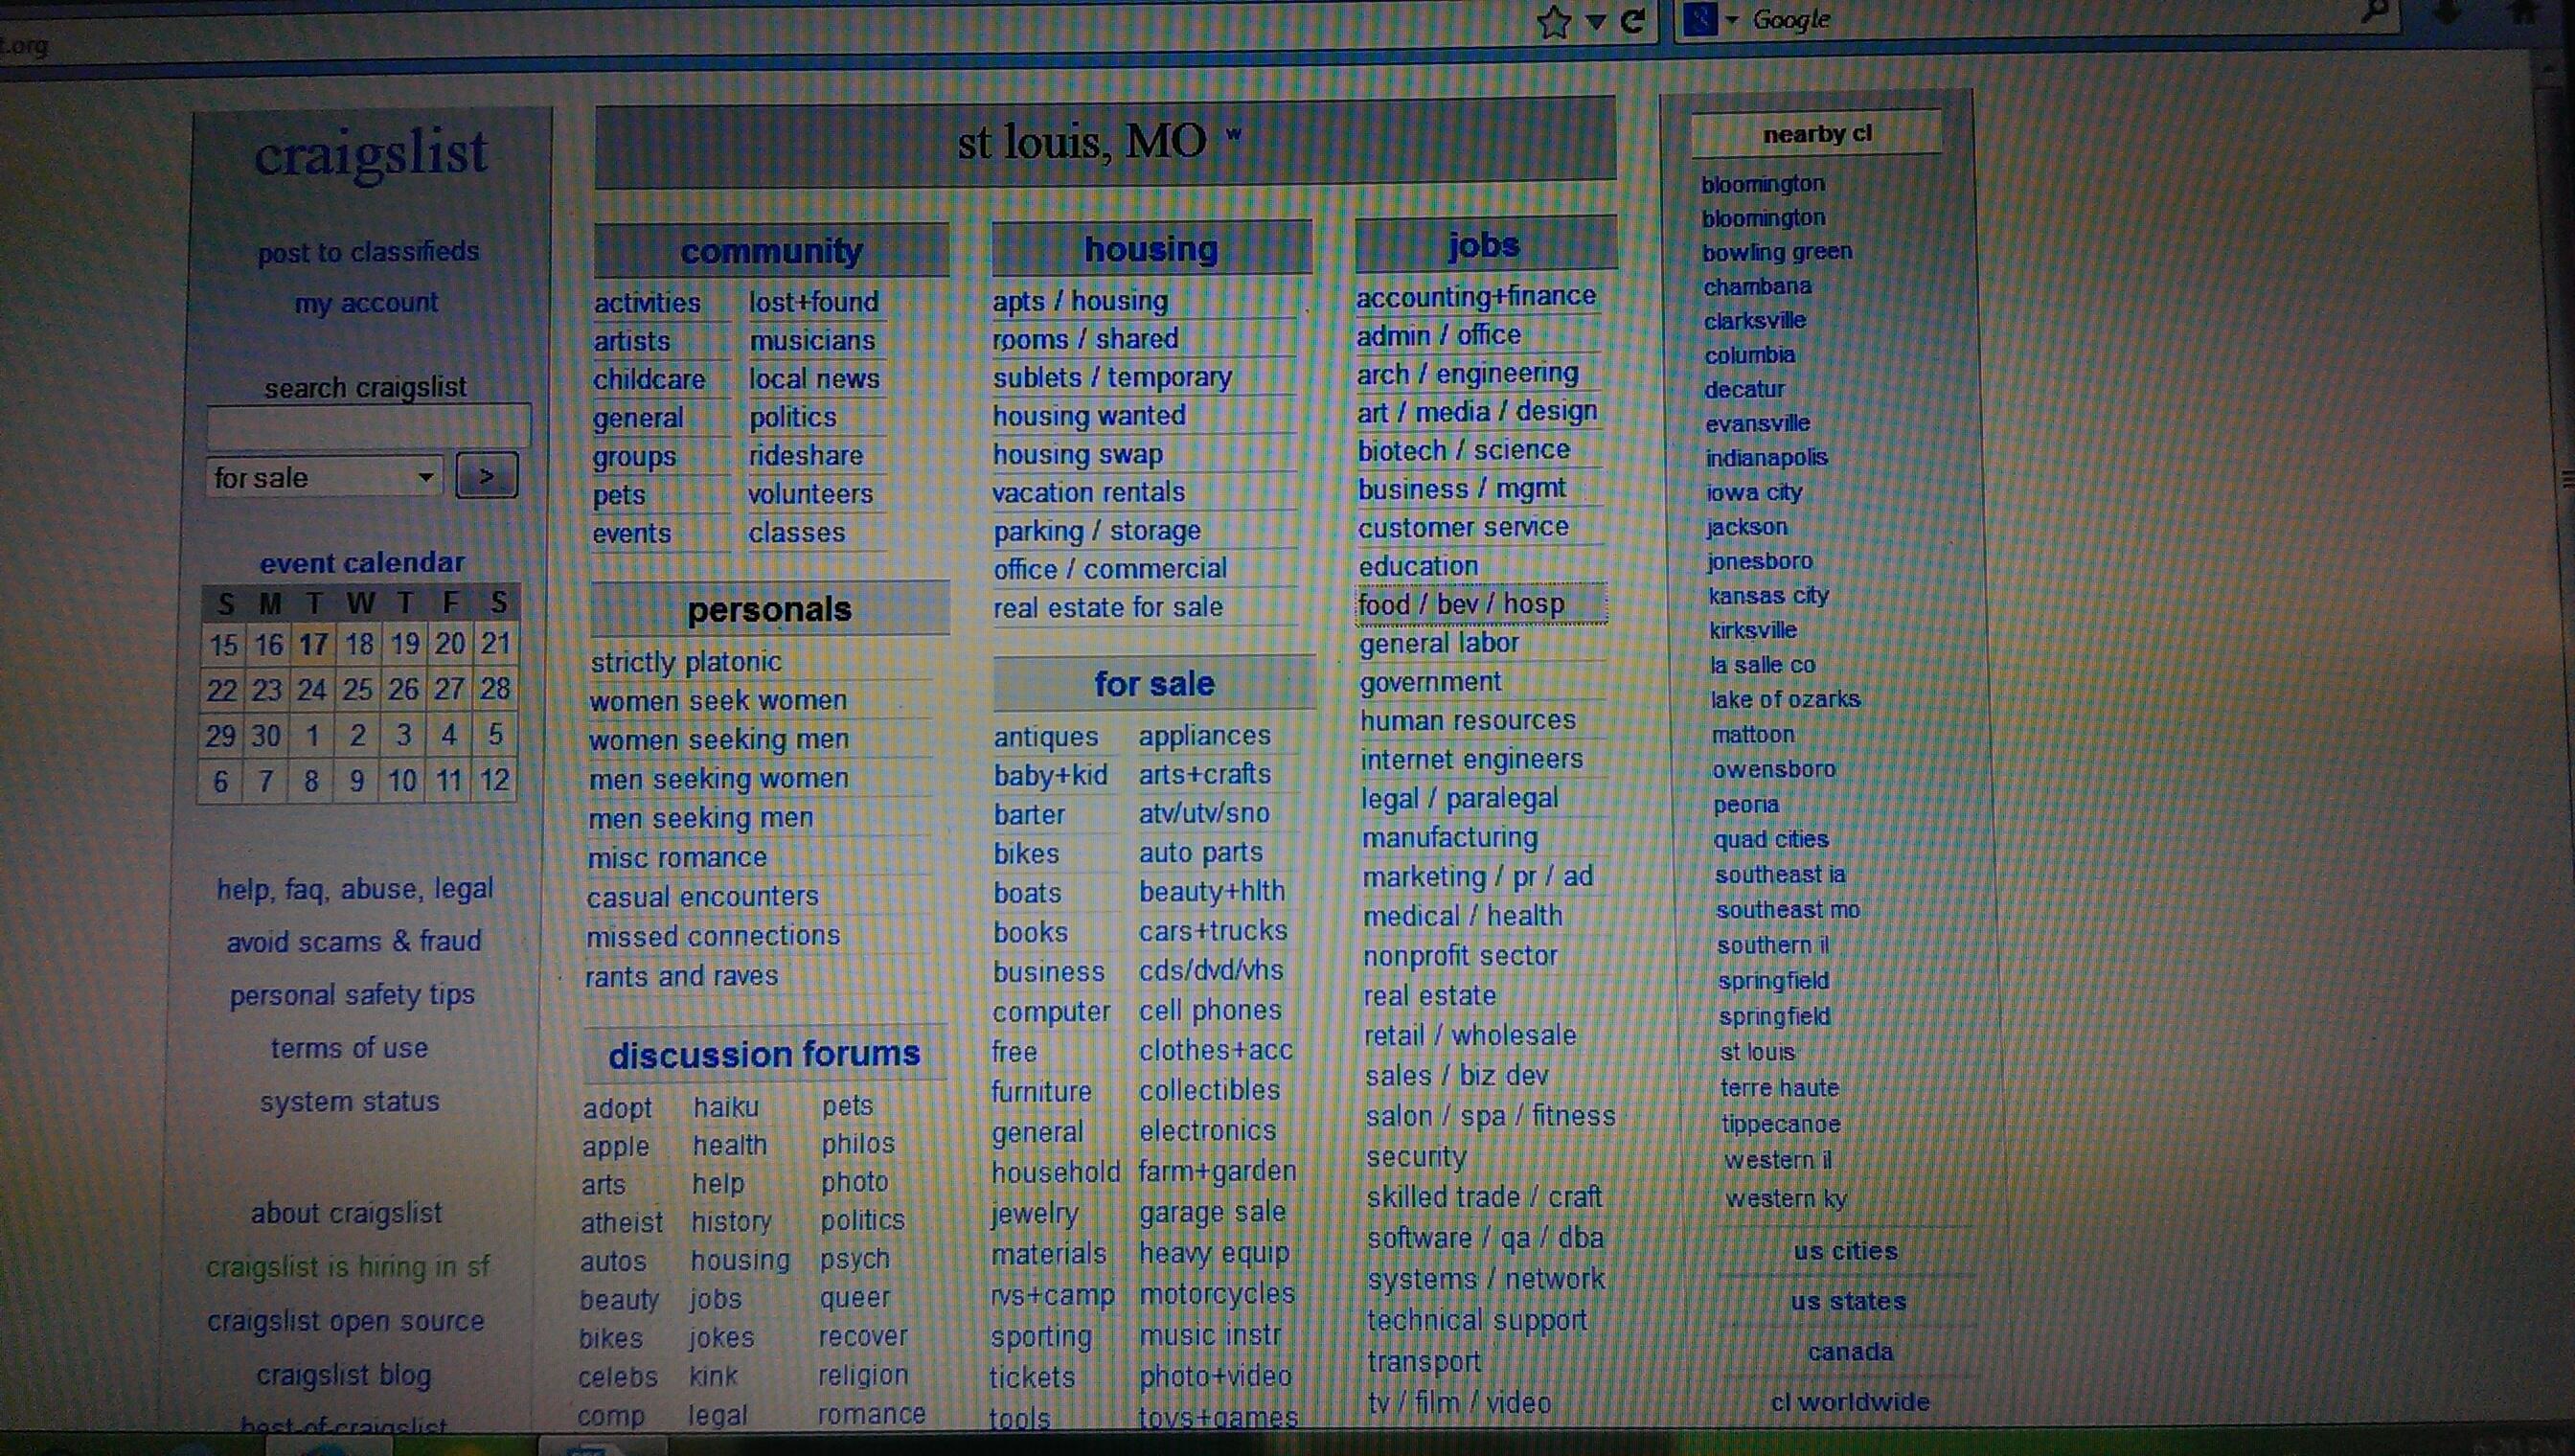The width and height of the screenshot is (2575, 1456).
Task: Open childcare in community
Action: 649,380
